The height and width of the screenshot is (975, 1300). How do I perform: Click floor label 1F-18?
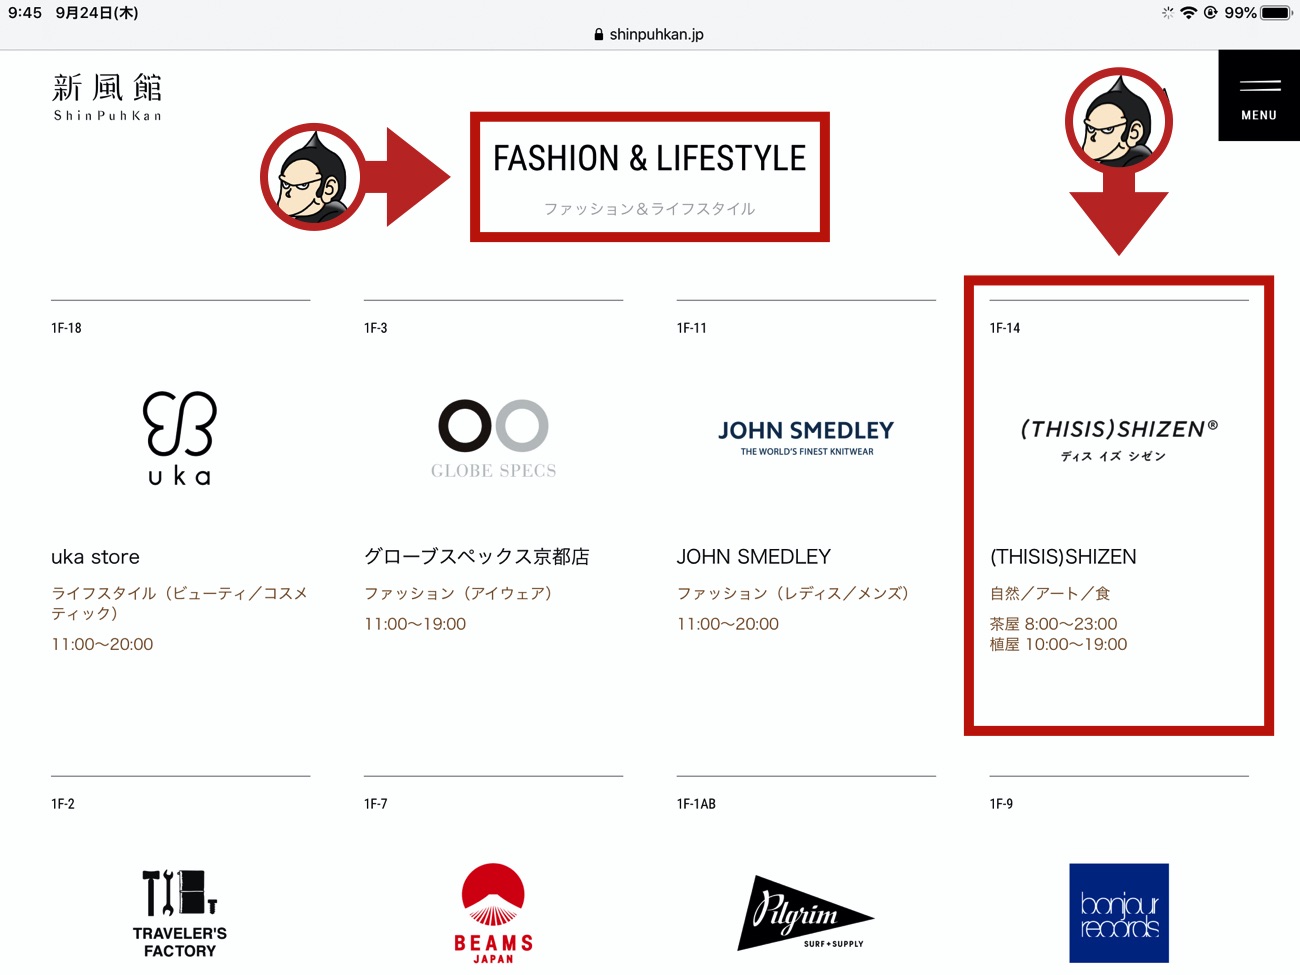coord(66,328)
